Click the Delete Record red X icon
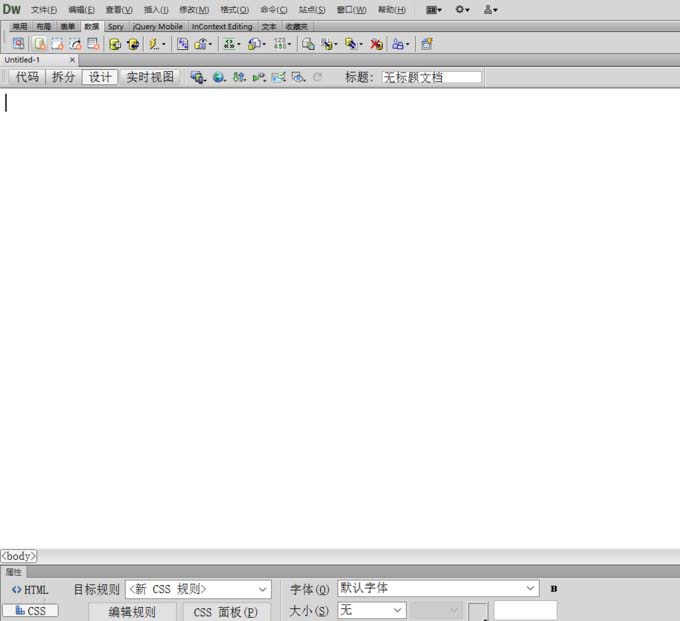Screen dimensions: 680x621 point(376,44)
